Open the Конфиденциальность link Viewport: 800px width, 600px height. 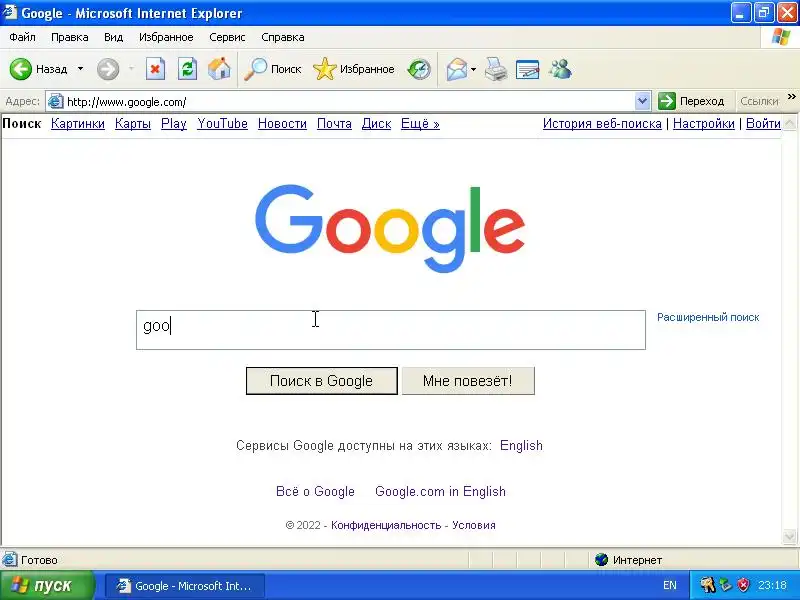point(386,525)
